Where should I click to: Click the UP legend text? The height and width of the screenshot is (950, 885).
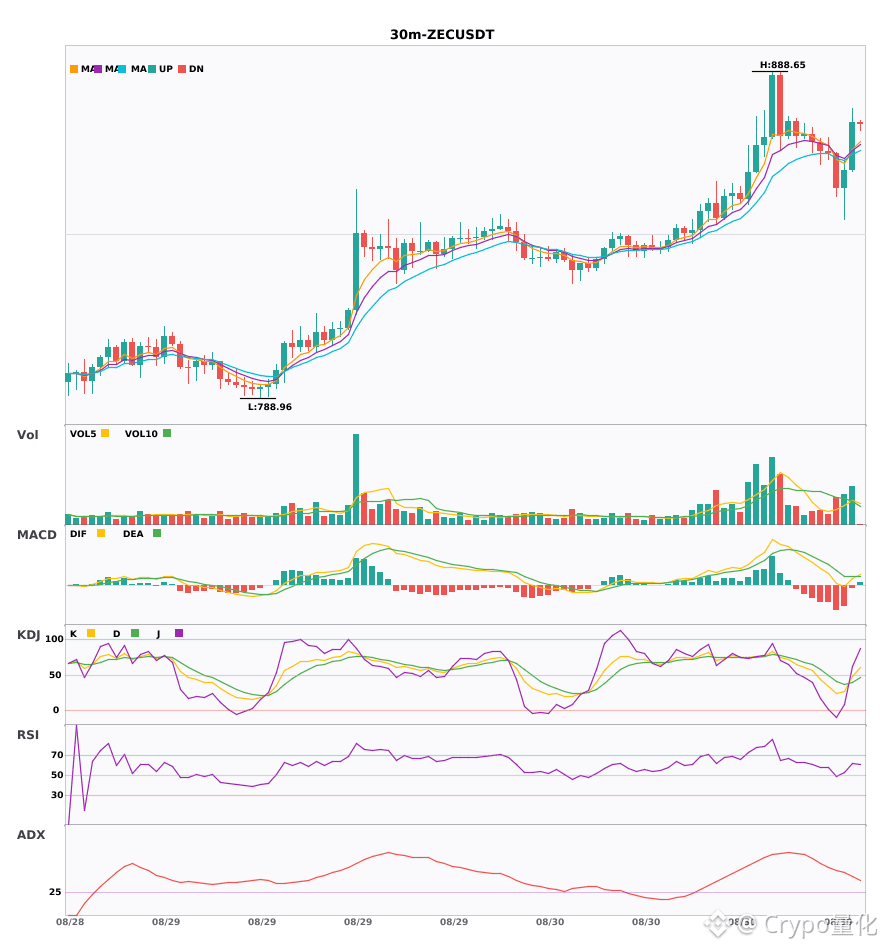point(165,69)
